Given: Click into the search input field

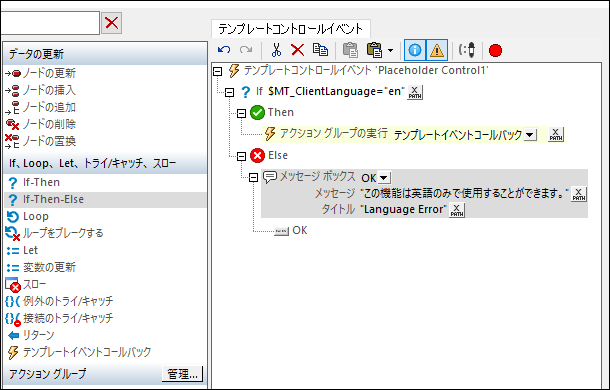Looking at the screenshot, I should tap(50, 23).
